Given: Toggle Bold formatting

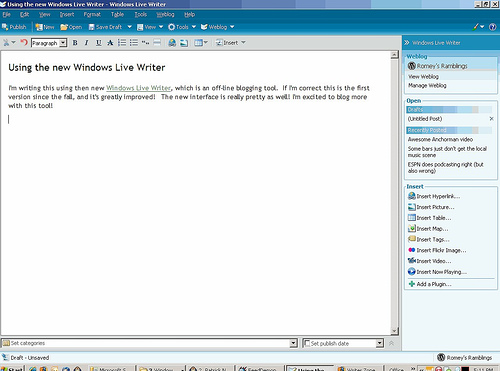Looking at the screenshot, I should [75, 43].
